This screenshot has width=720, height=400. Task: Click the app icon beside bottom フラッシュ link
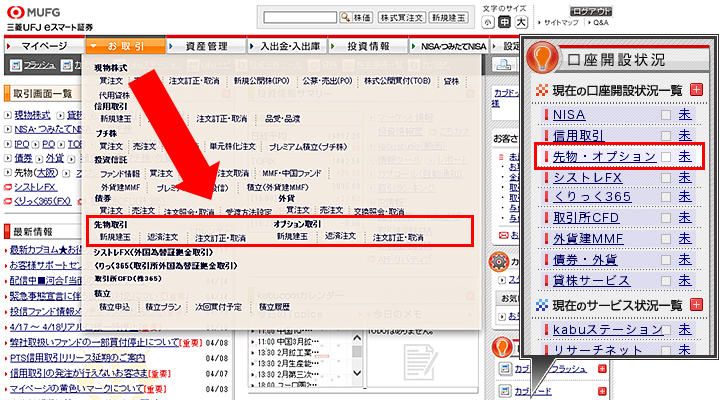[x=505, y=368]
